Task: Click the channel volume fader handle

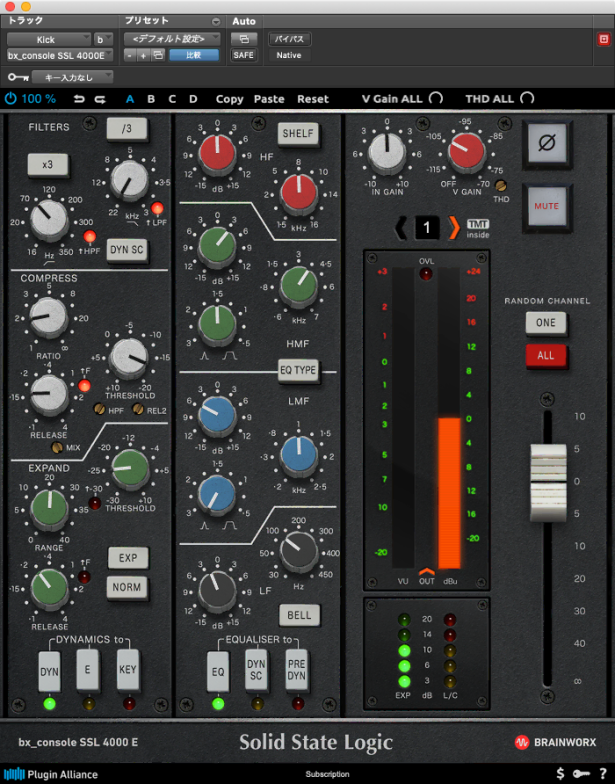Action: 548,482
